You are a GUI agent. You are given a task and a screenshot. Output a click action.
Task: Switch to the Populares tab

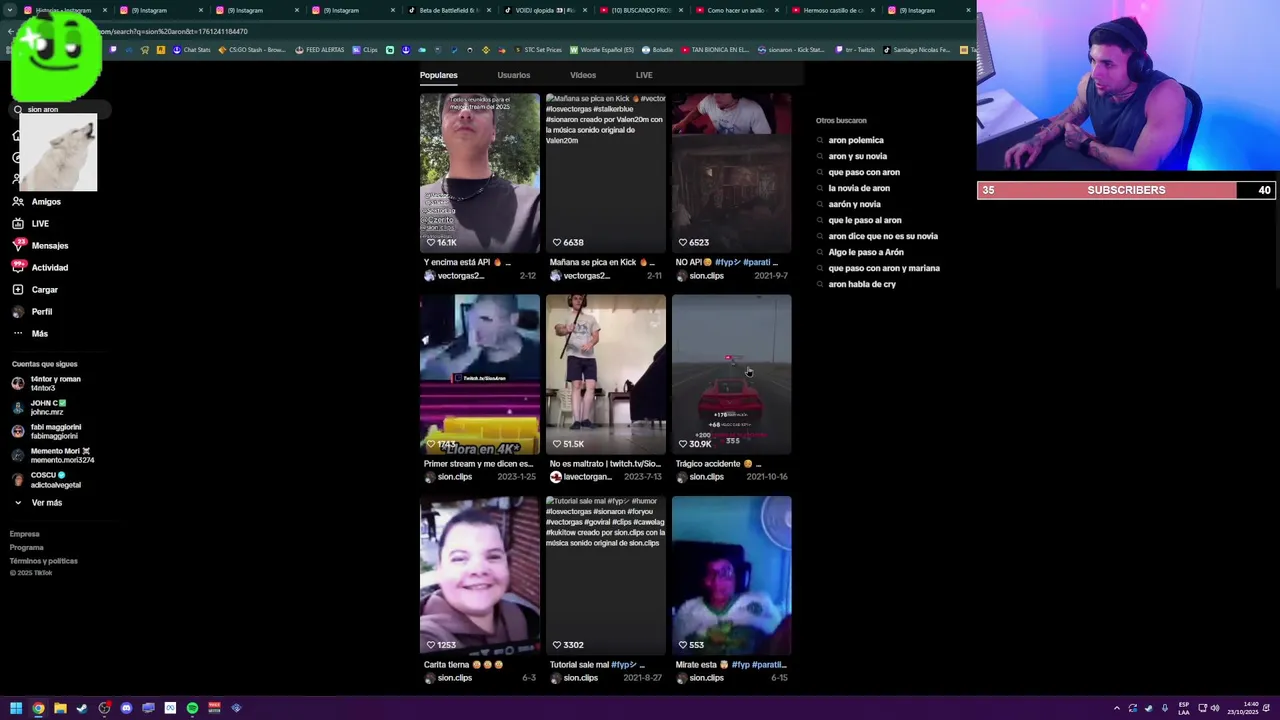439,75
